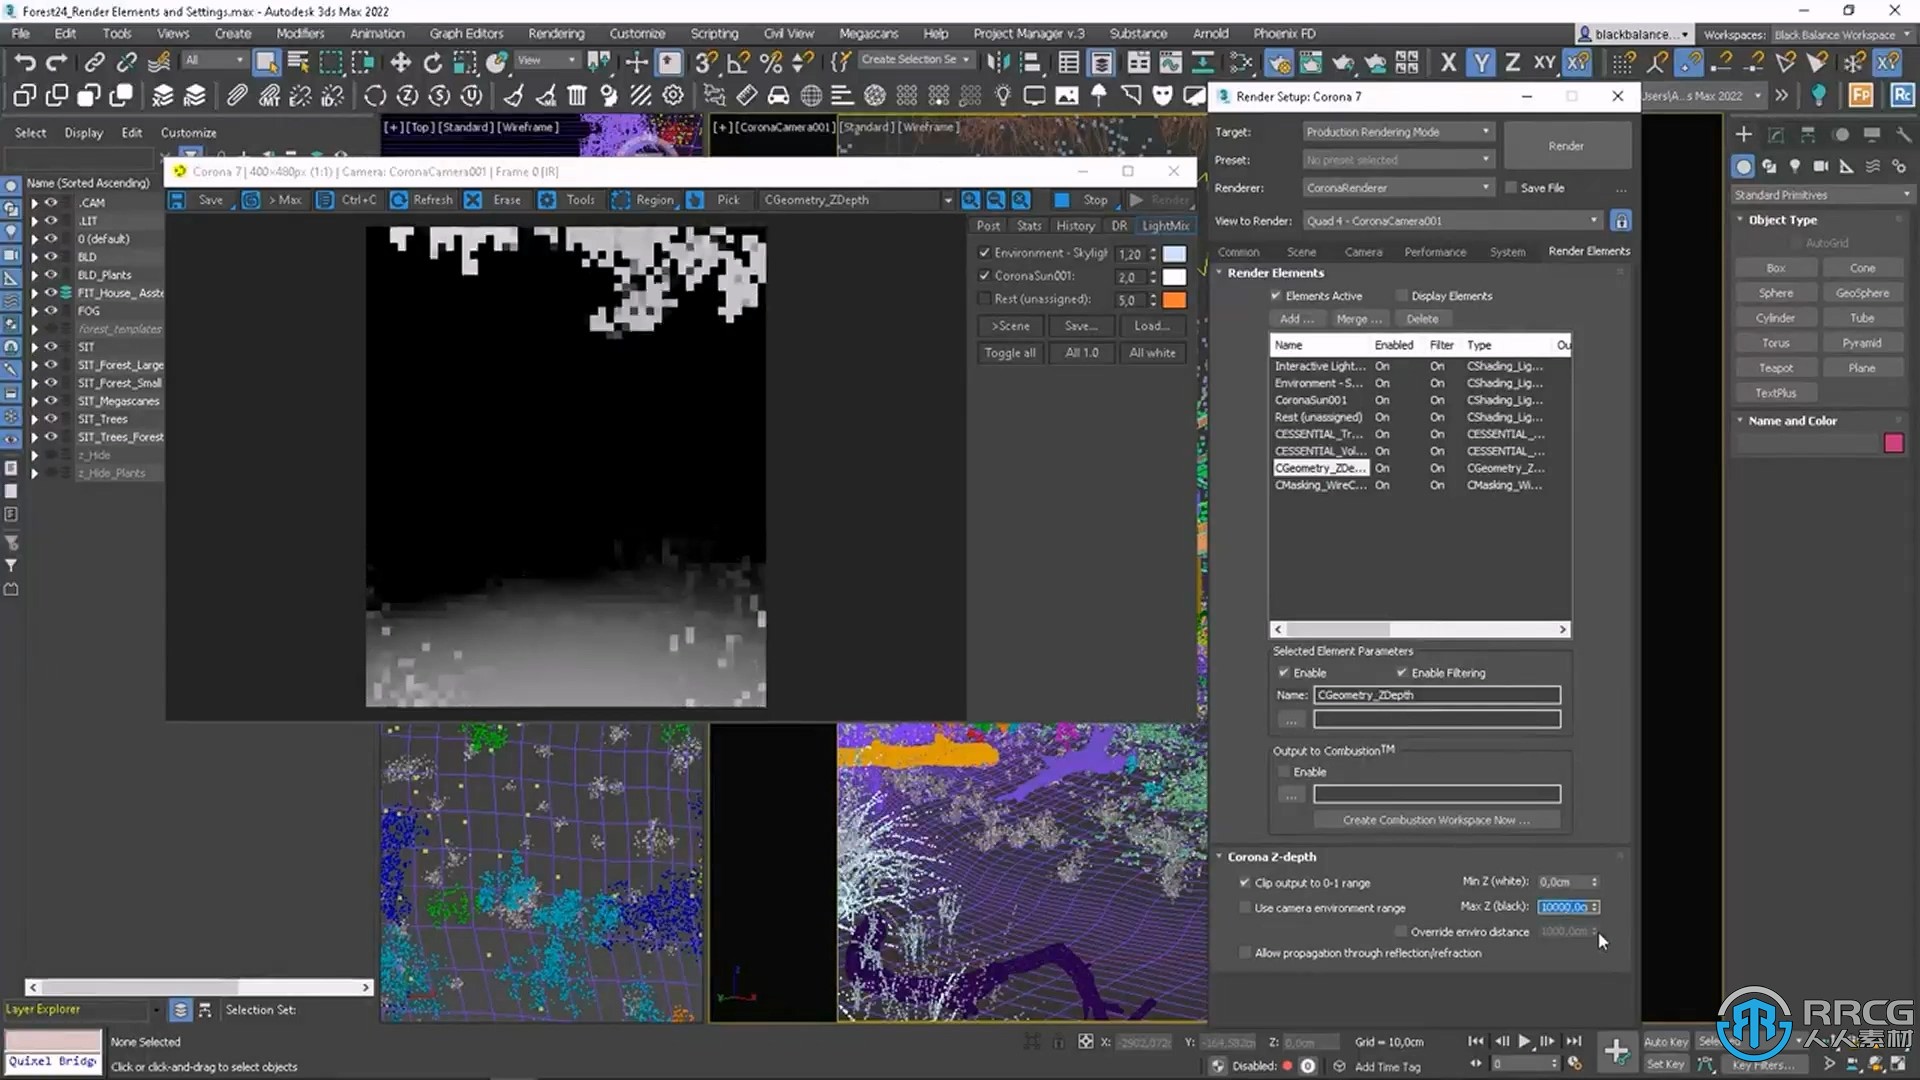Click the XY plane constraint icon
Viewport: 1920px width, 1080px height.
1545,63
